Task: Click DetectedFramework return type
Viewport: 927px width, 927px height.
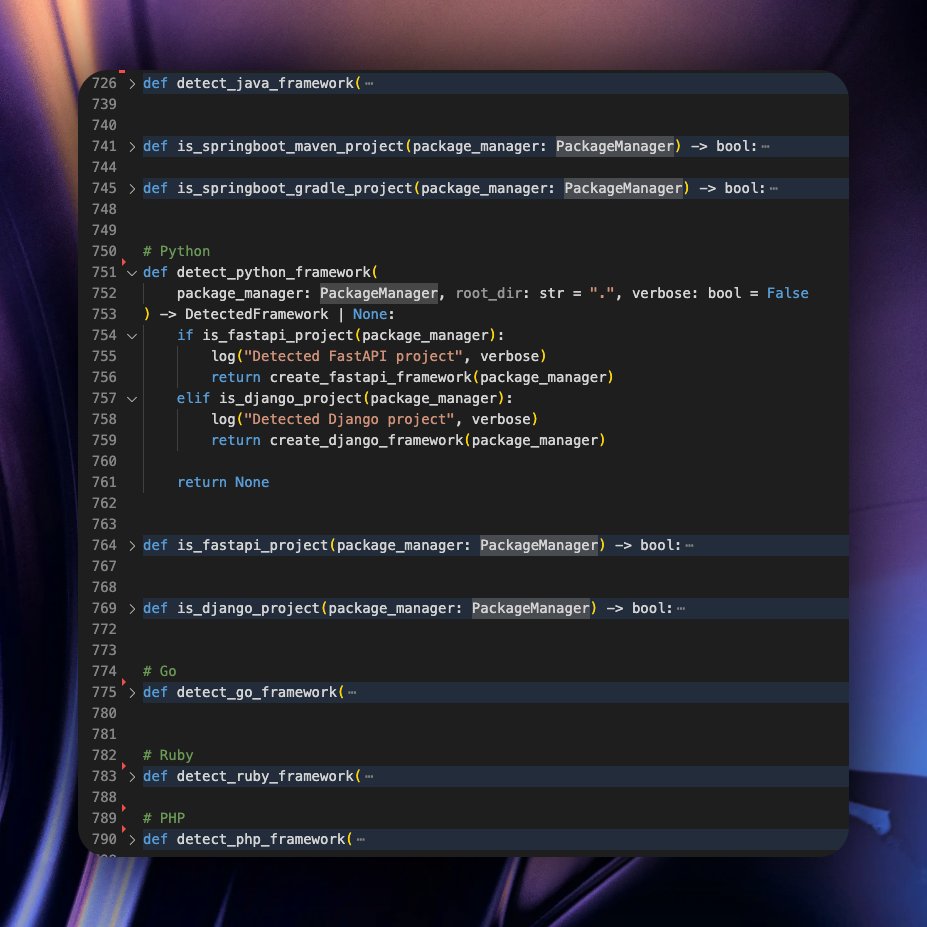Action: [257, 314]
